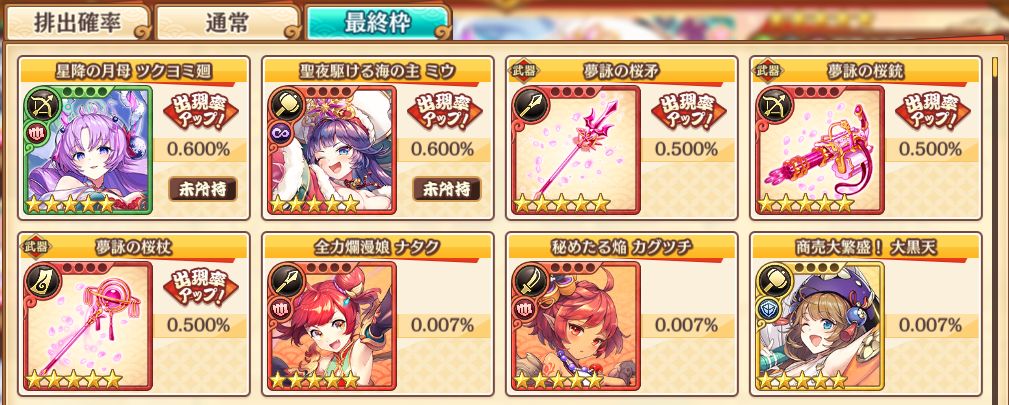Click 未所持 button under ツクヨミ廻
The width and height of the screenshot is (1009, 405).
(203, 189)
